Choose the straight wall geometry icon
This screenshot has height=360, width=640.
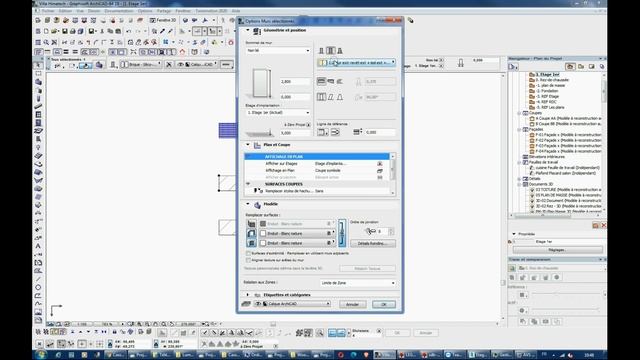(x=321, y=81)
